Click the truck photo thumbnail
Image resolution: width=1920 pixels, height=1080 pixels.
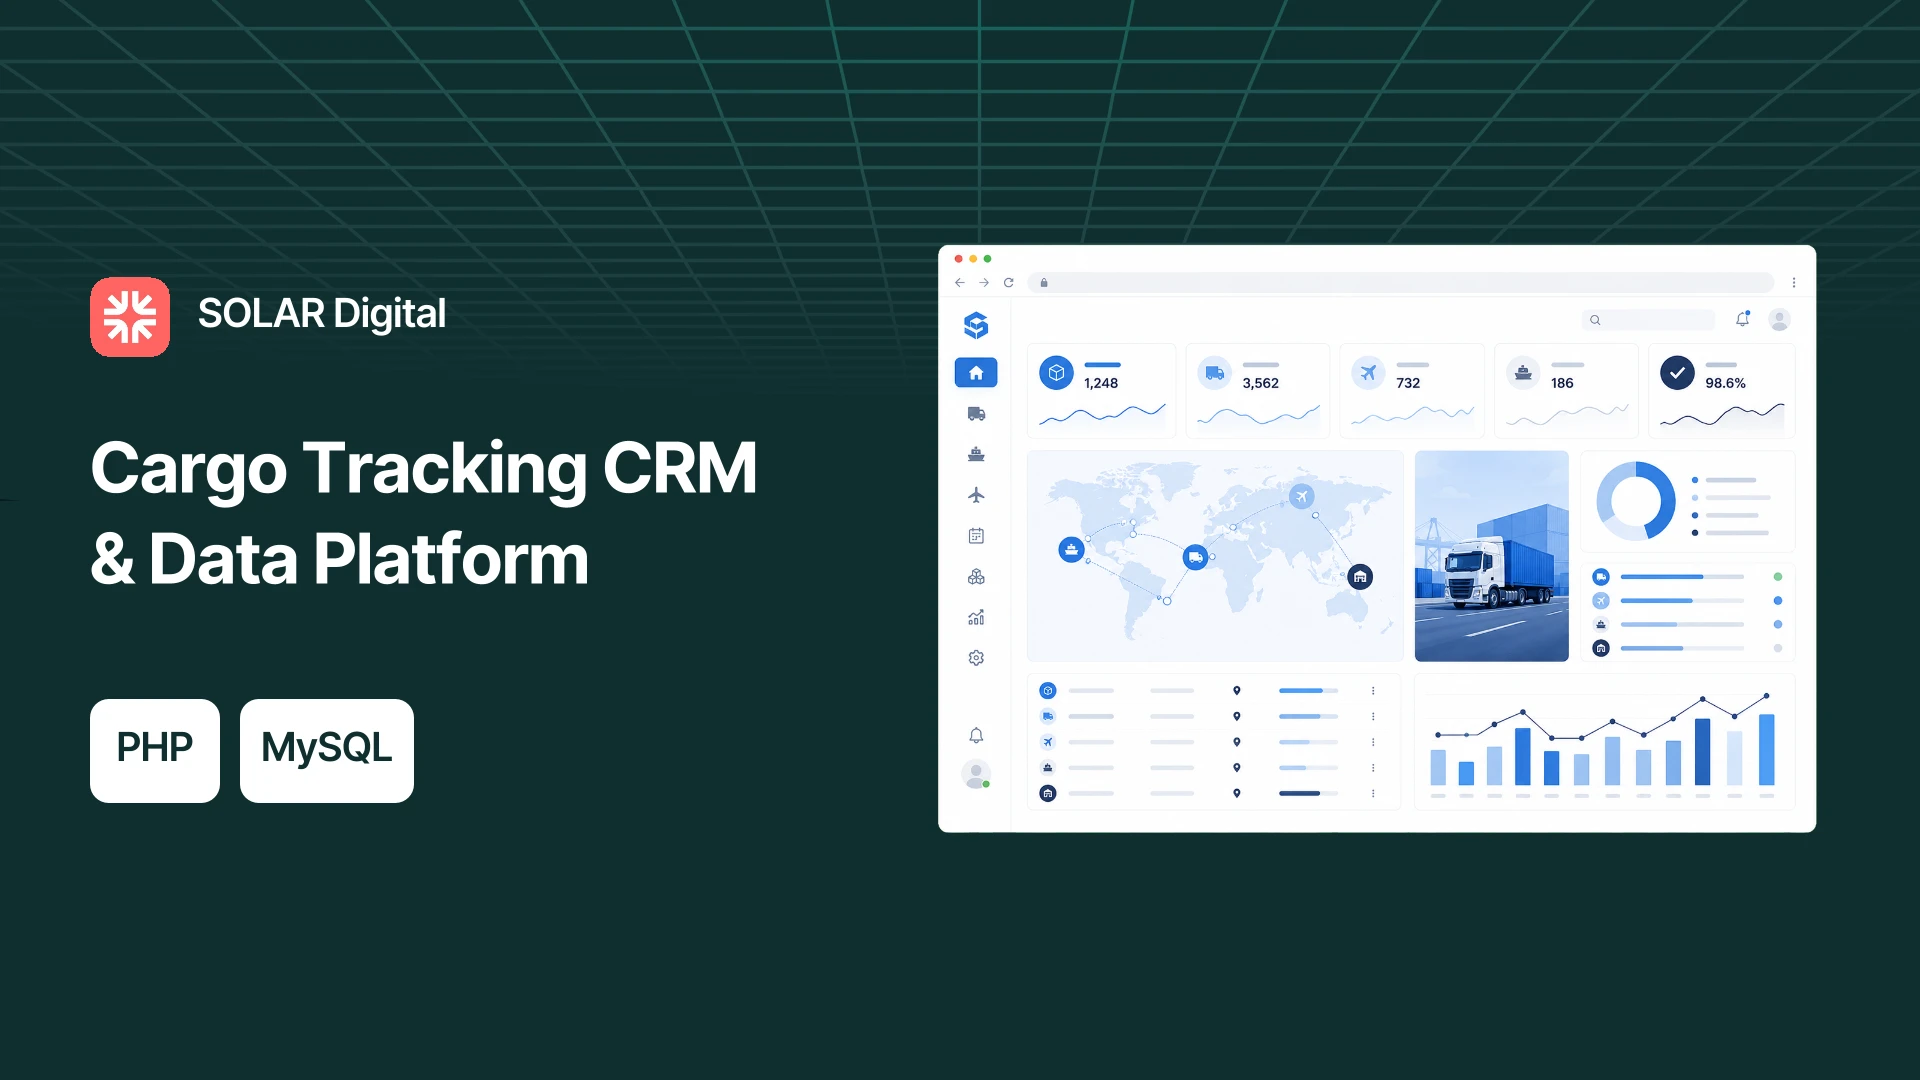click(1491, 556)
